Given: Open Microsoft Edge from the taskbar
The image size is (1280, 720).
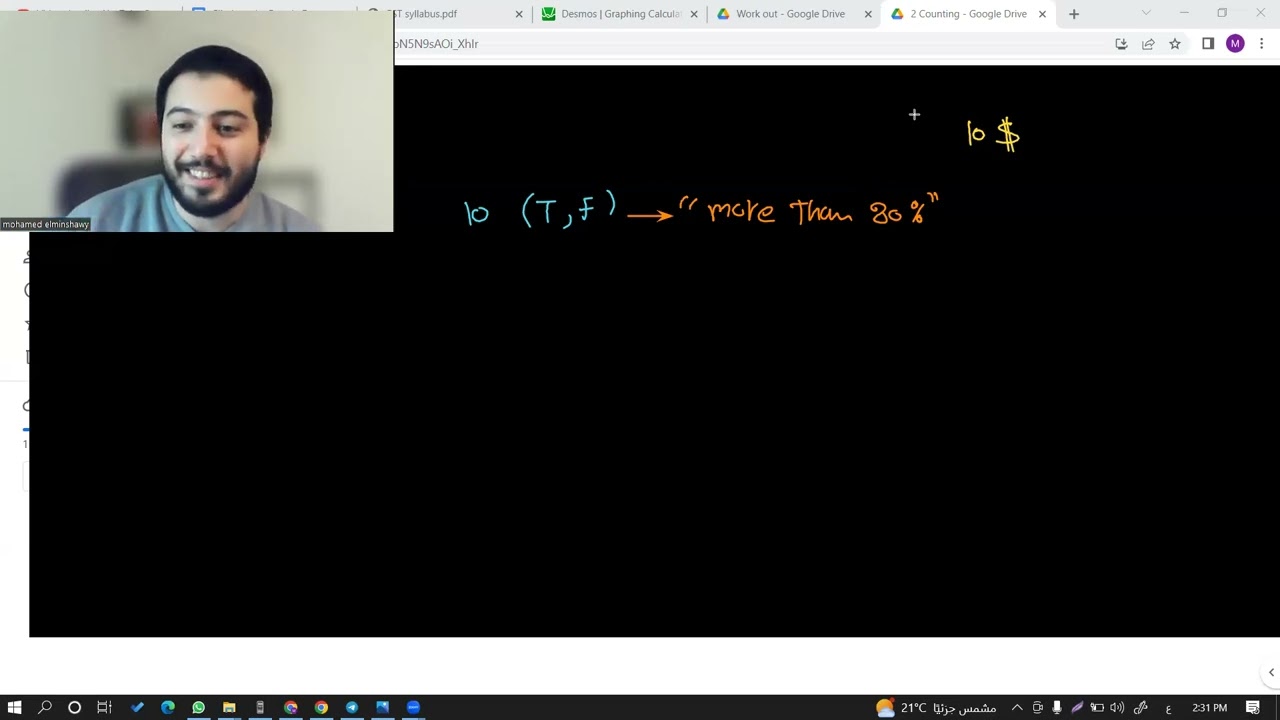Looking at the screenshot, I should tap(167, 708).
